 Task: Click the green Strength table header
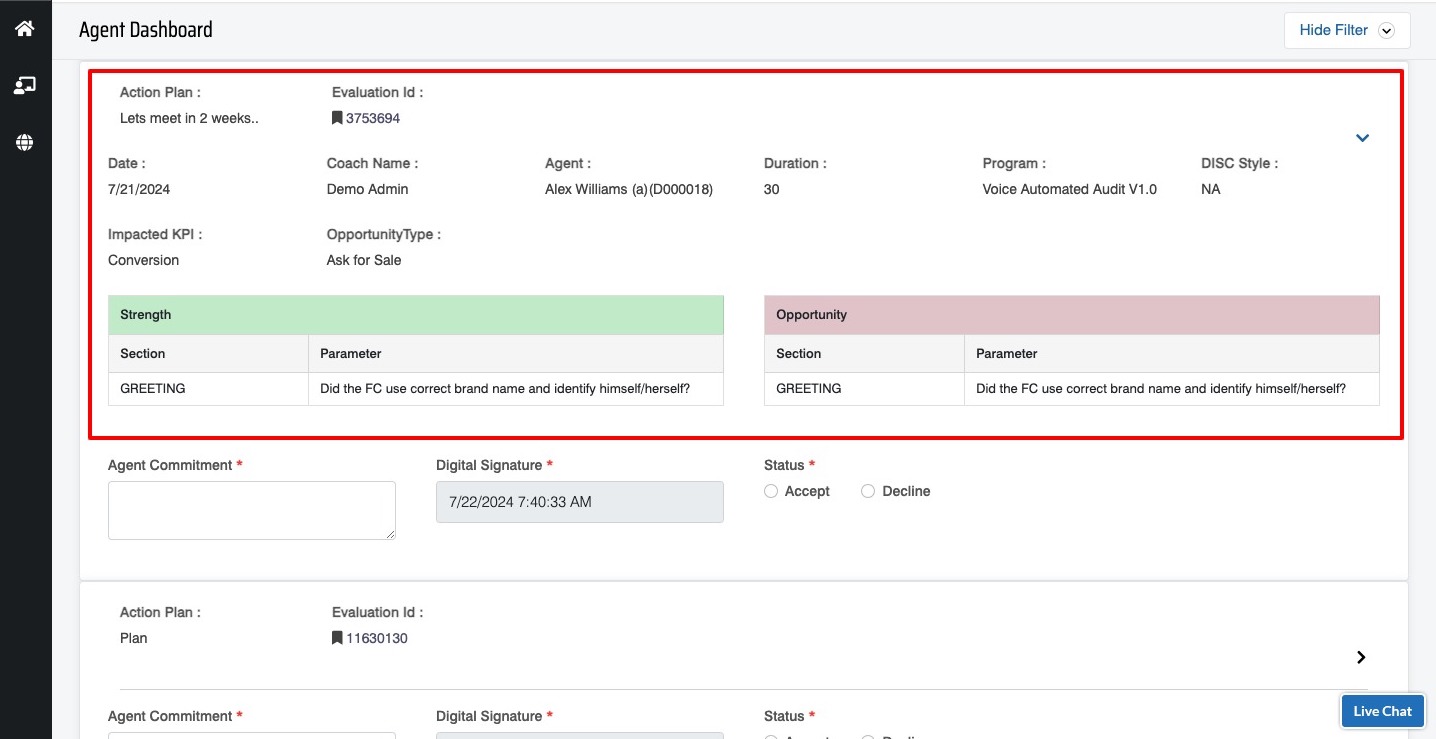[x=415, y=315]
